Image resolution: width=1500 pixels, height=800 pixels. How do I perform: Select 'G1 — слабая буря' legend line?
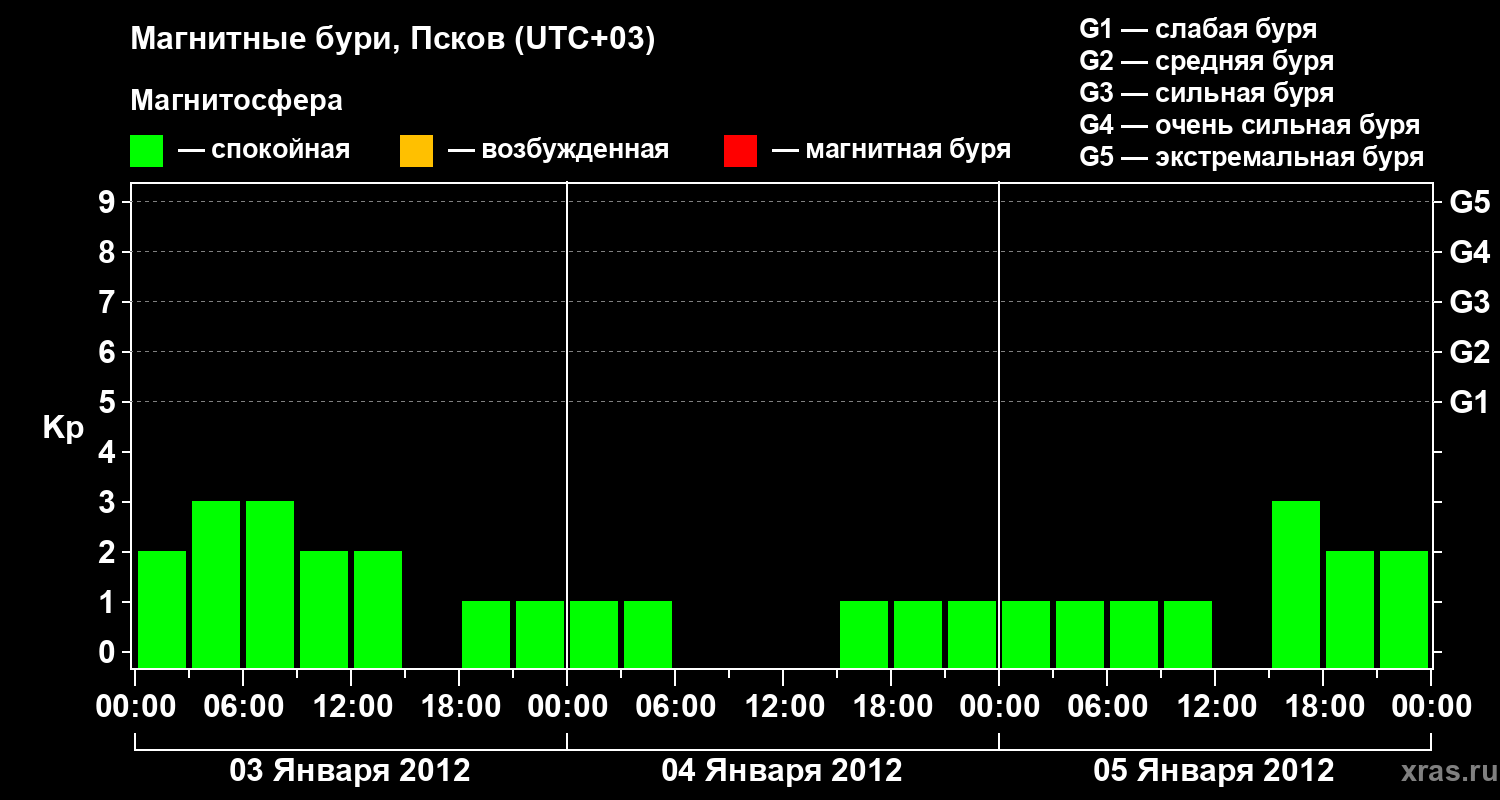coord(1198,28)
